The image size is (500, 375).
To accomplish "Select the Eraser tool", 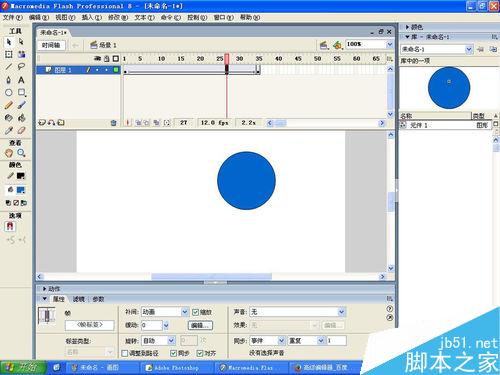I will tap(21, 130).
